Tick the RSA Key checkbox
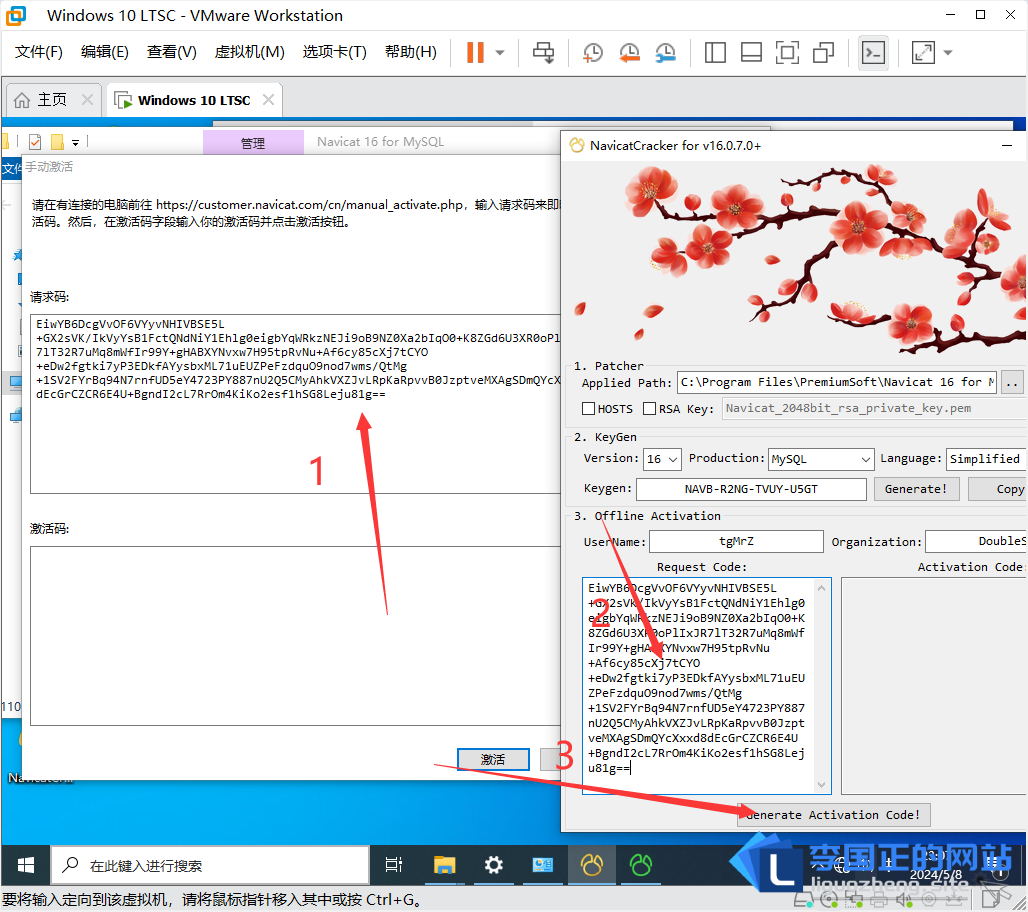The image size is (1028, 912). pos(650,408)
